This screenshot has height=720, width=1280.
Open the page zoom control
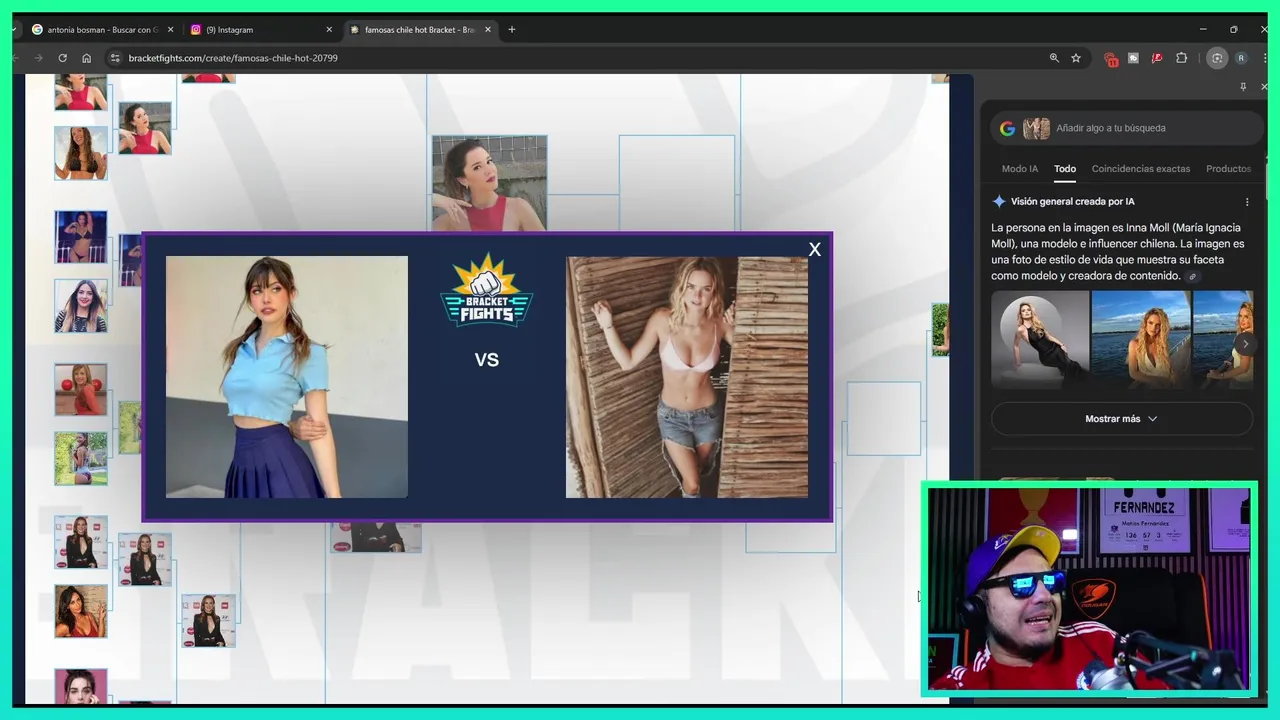[x=1054, y=58]
